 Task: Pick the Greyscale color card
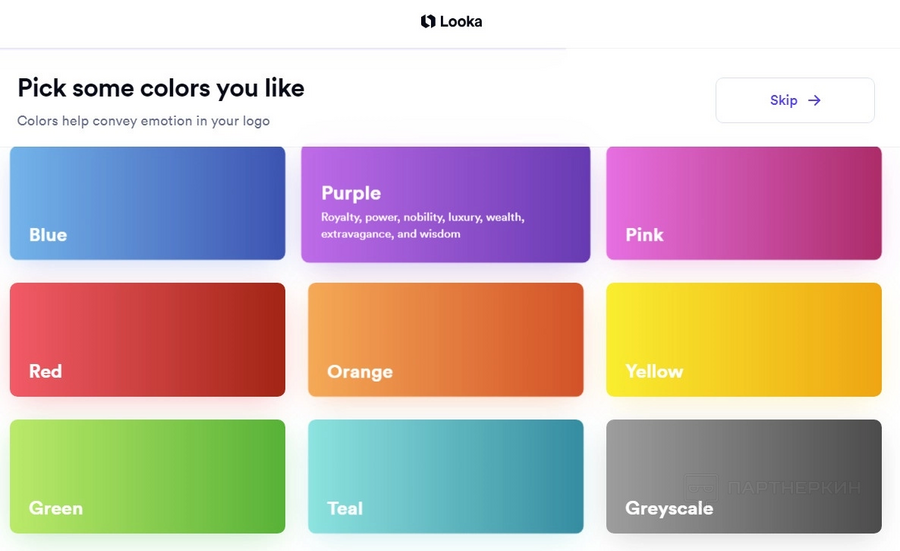tap(744, 476)
